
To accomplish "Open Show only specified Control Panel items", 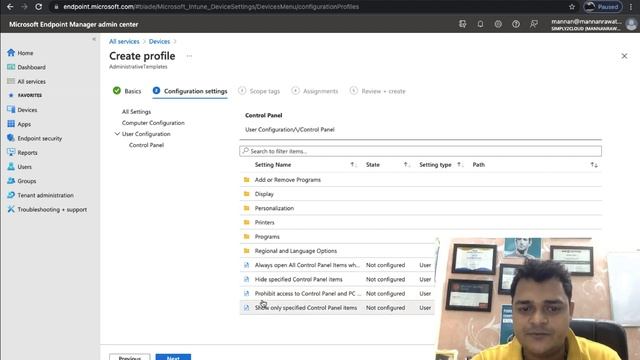I will pyautogui.click(x=306, y=308).
